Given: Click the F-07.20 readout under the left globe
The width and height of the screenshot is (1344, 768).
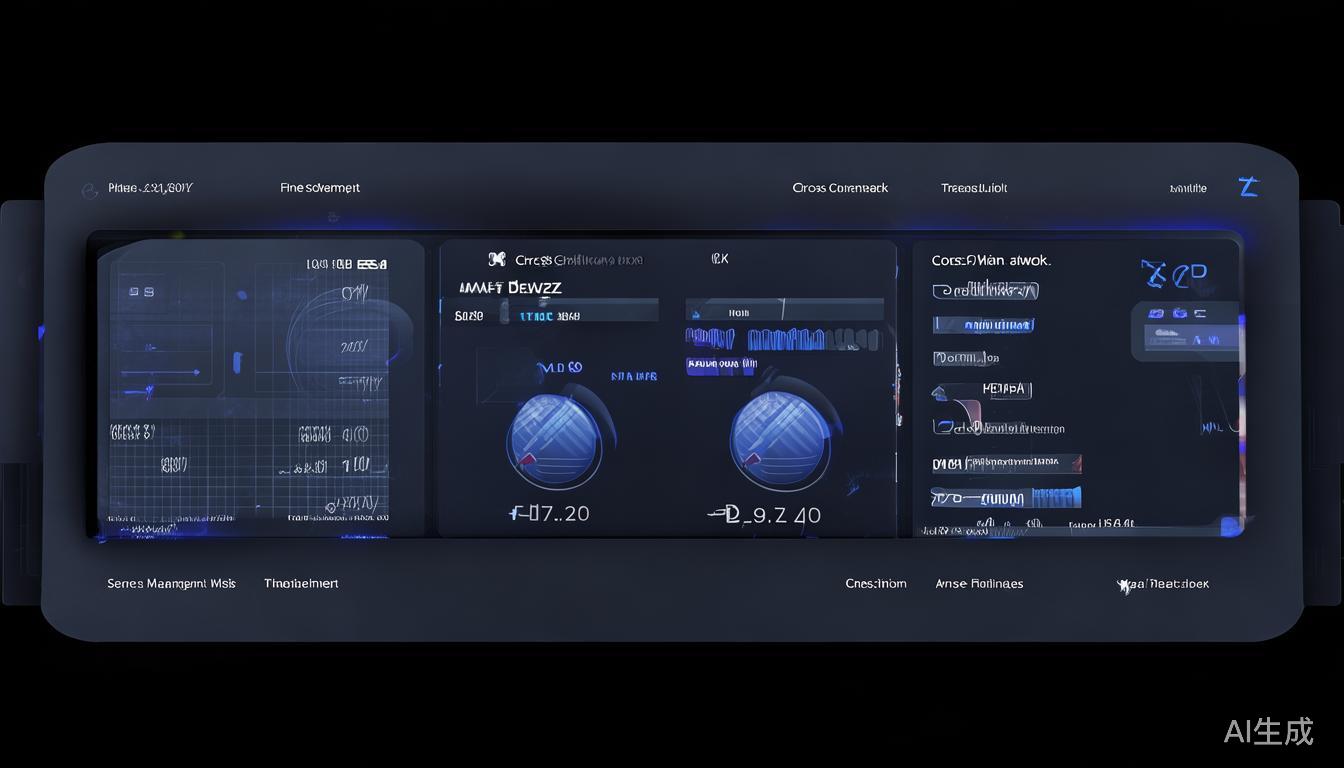Looking at the screenshot, I should (550, 514).
